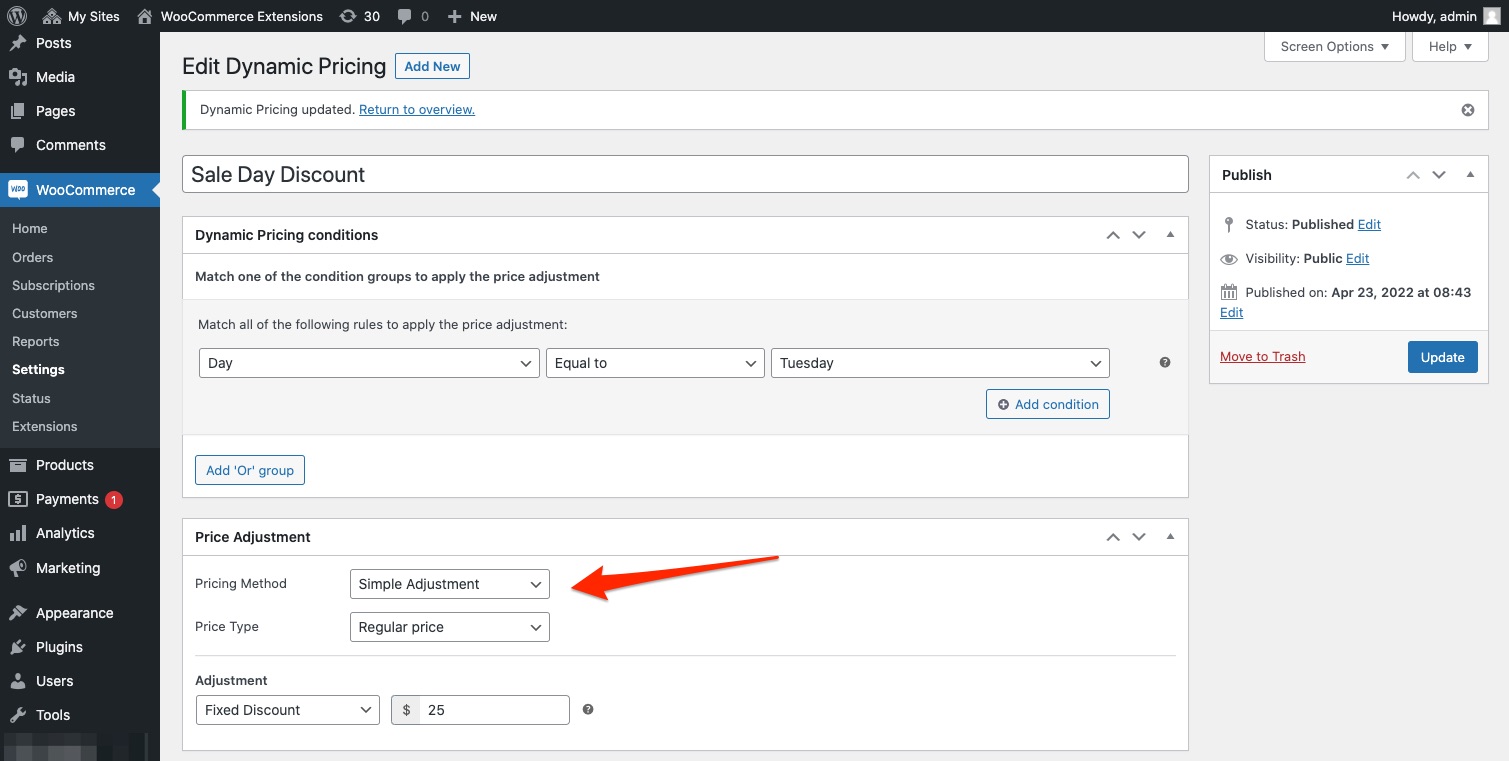Click Move to Trash link
1509x761 pixels.
tap(1262, 356)
